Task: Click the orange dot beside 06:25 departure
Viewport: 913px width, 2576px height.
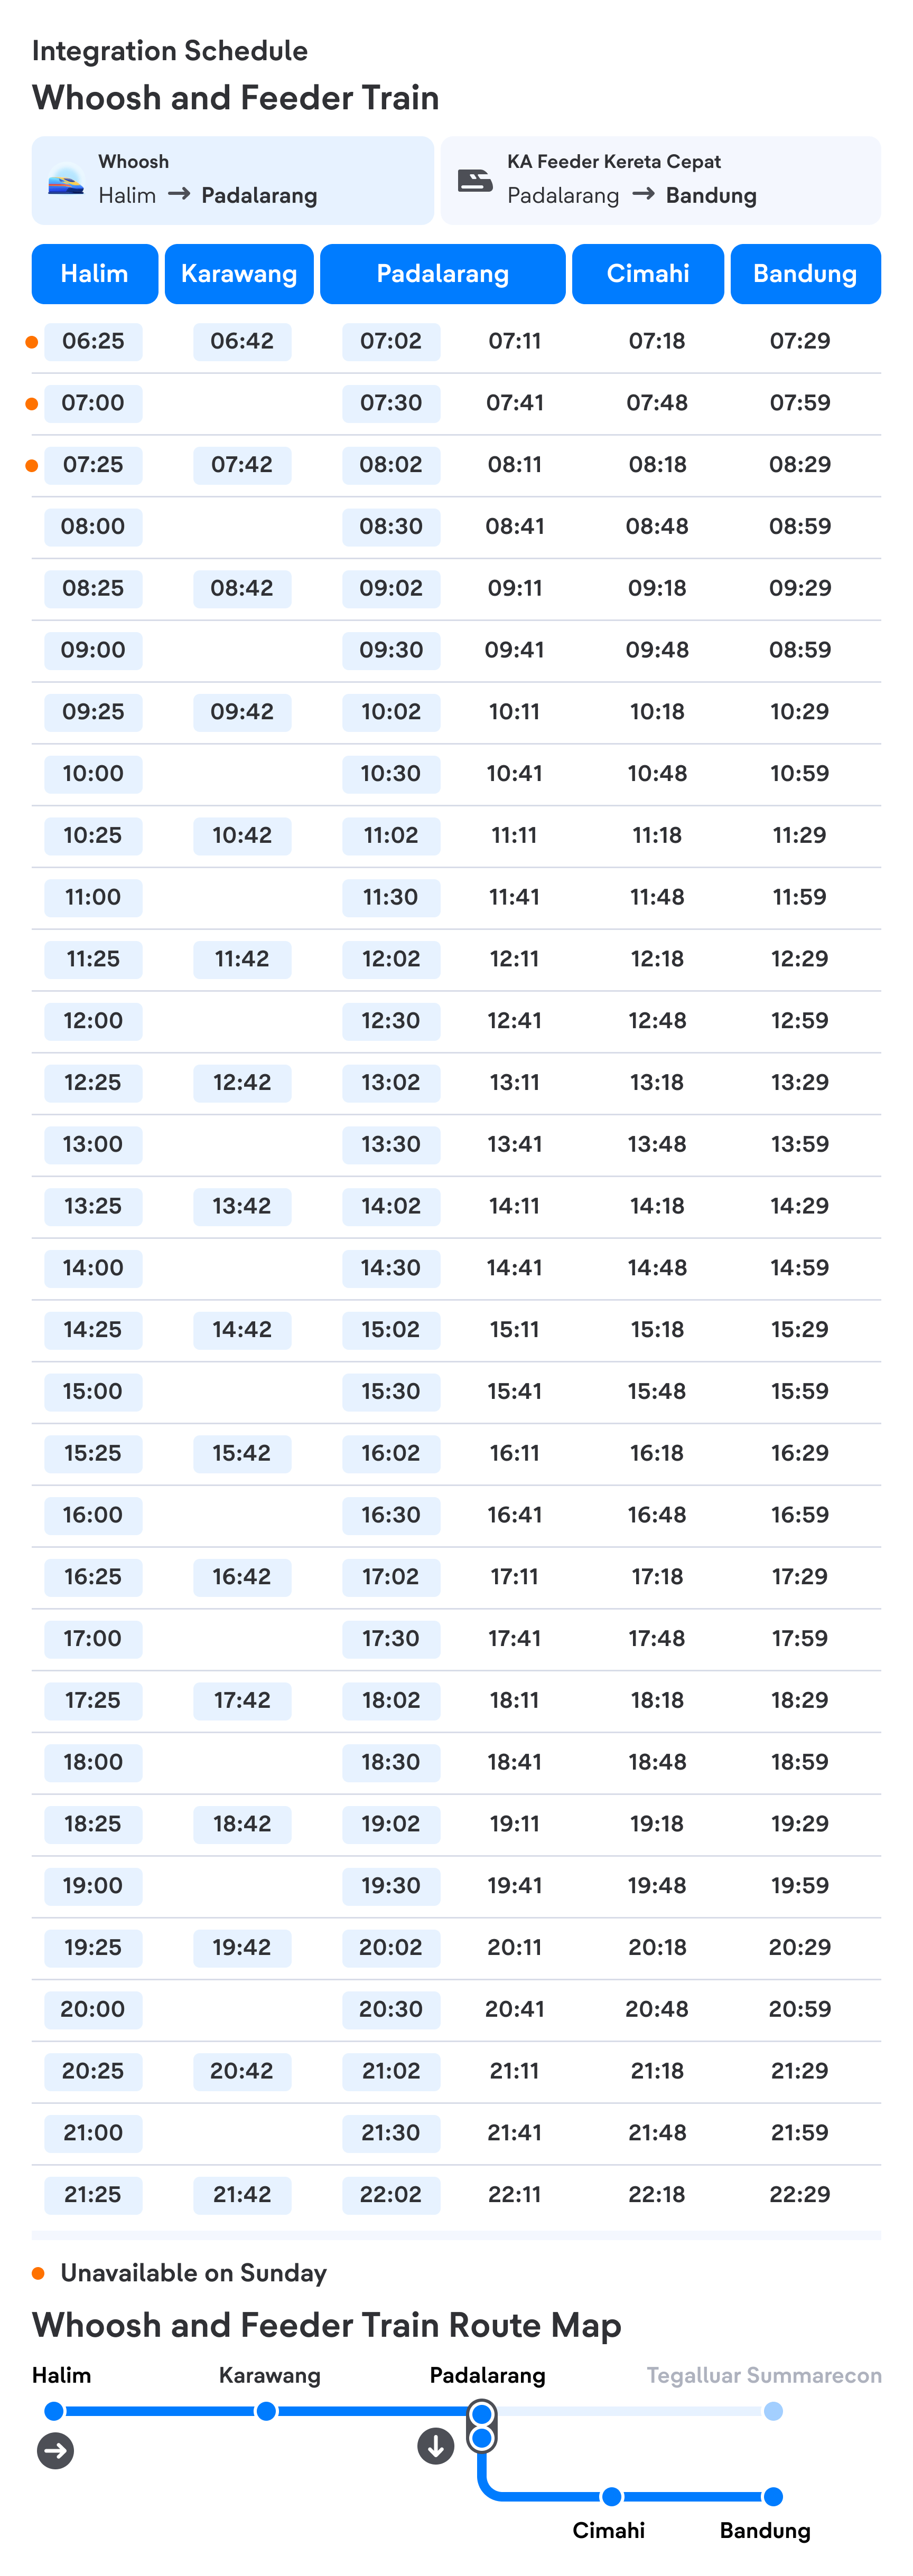Action: pyautogui.click(x=32, y=342)
